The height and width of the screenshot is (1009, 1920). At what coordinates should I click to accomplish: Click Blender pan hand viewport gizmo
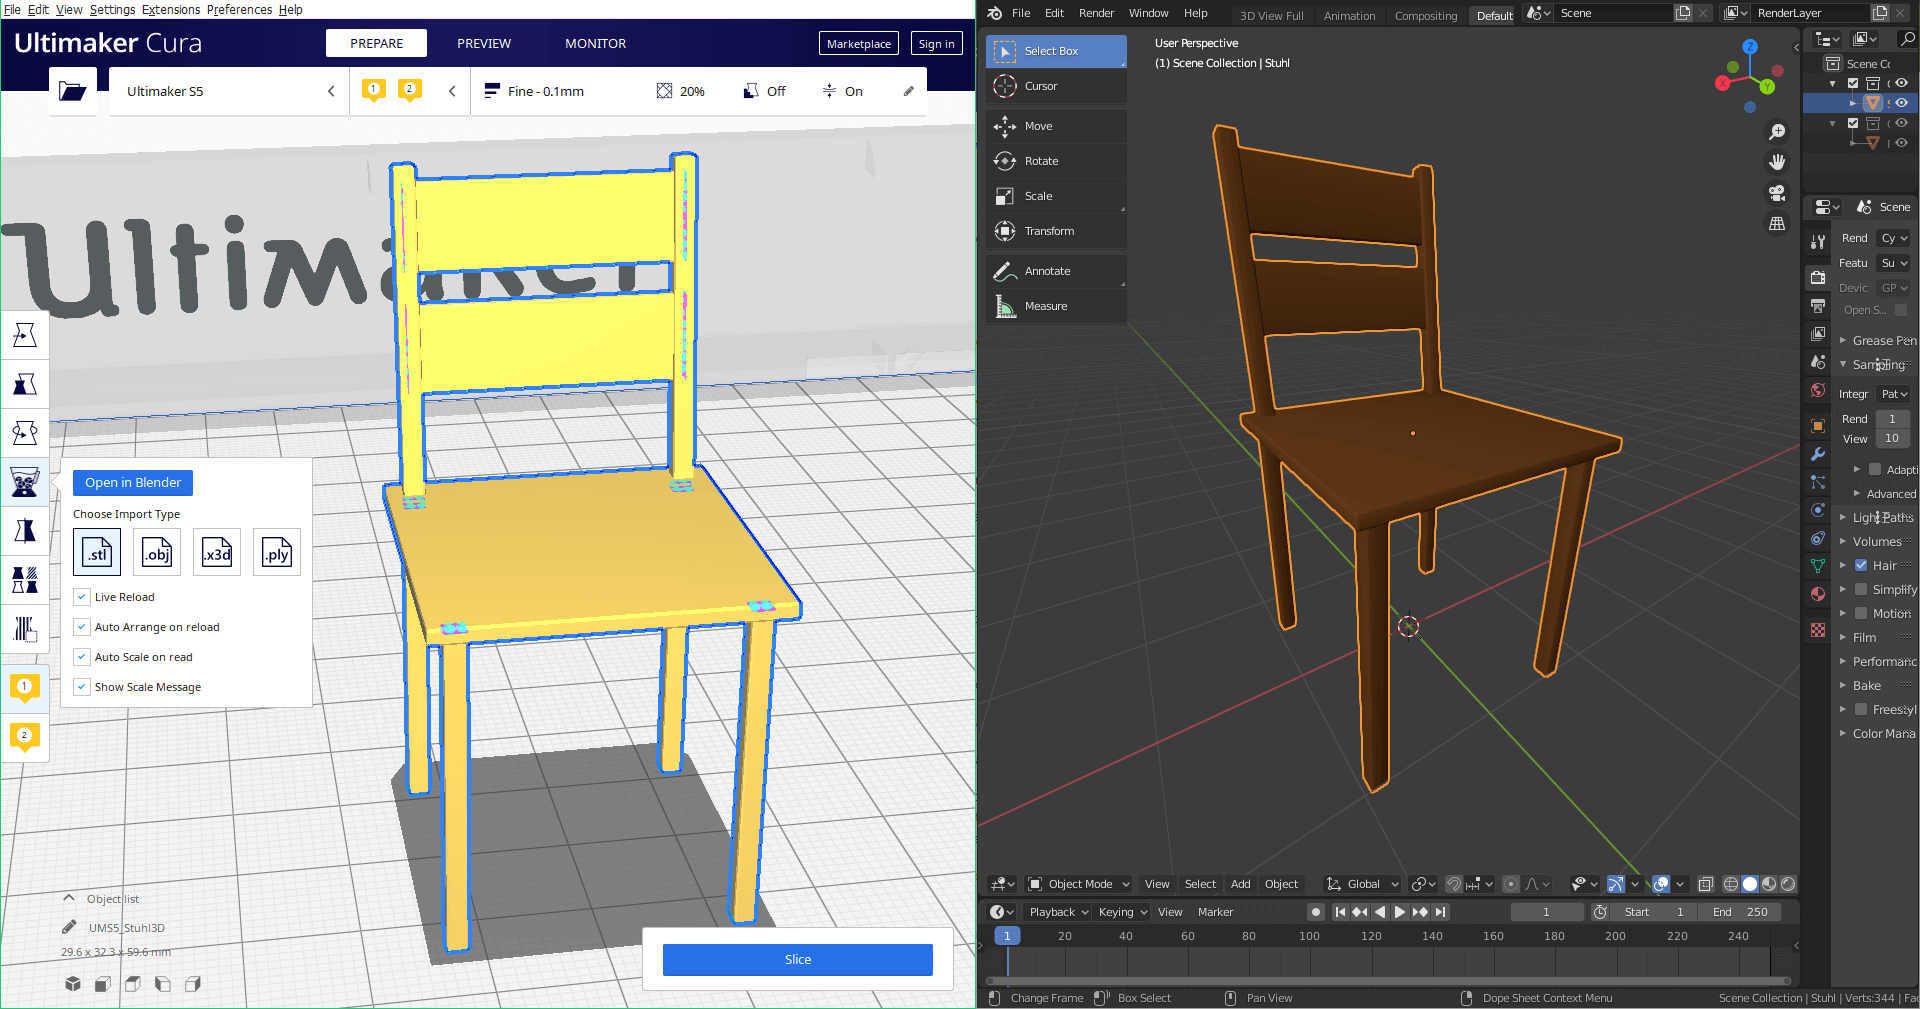point(1777,162)
